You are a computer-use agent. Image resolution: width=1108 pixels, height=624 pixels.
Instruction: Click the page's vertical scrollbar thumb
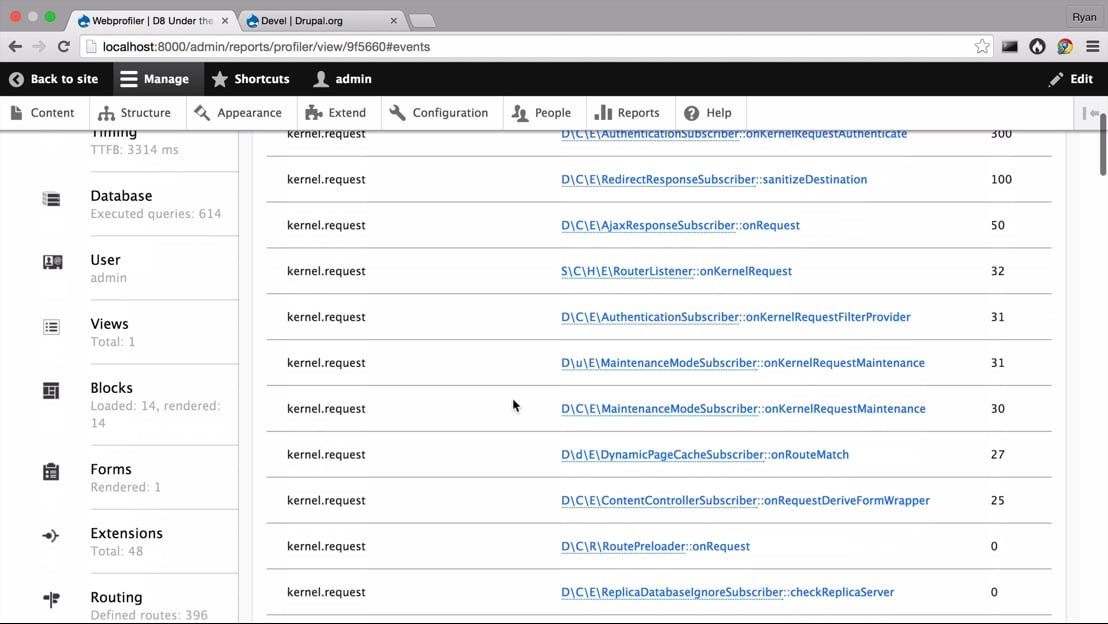pyautogui.click(x=1102, y=145)
